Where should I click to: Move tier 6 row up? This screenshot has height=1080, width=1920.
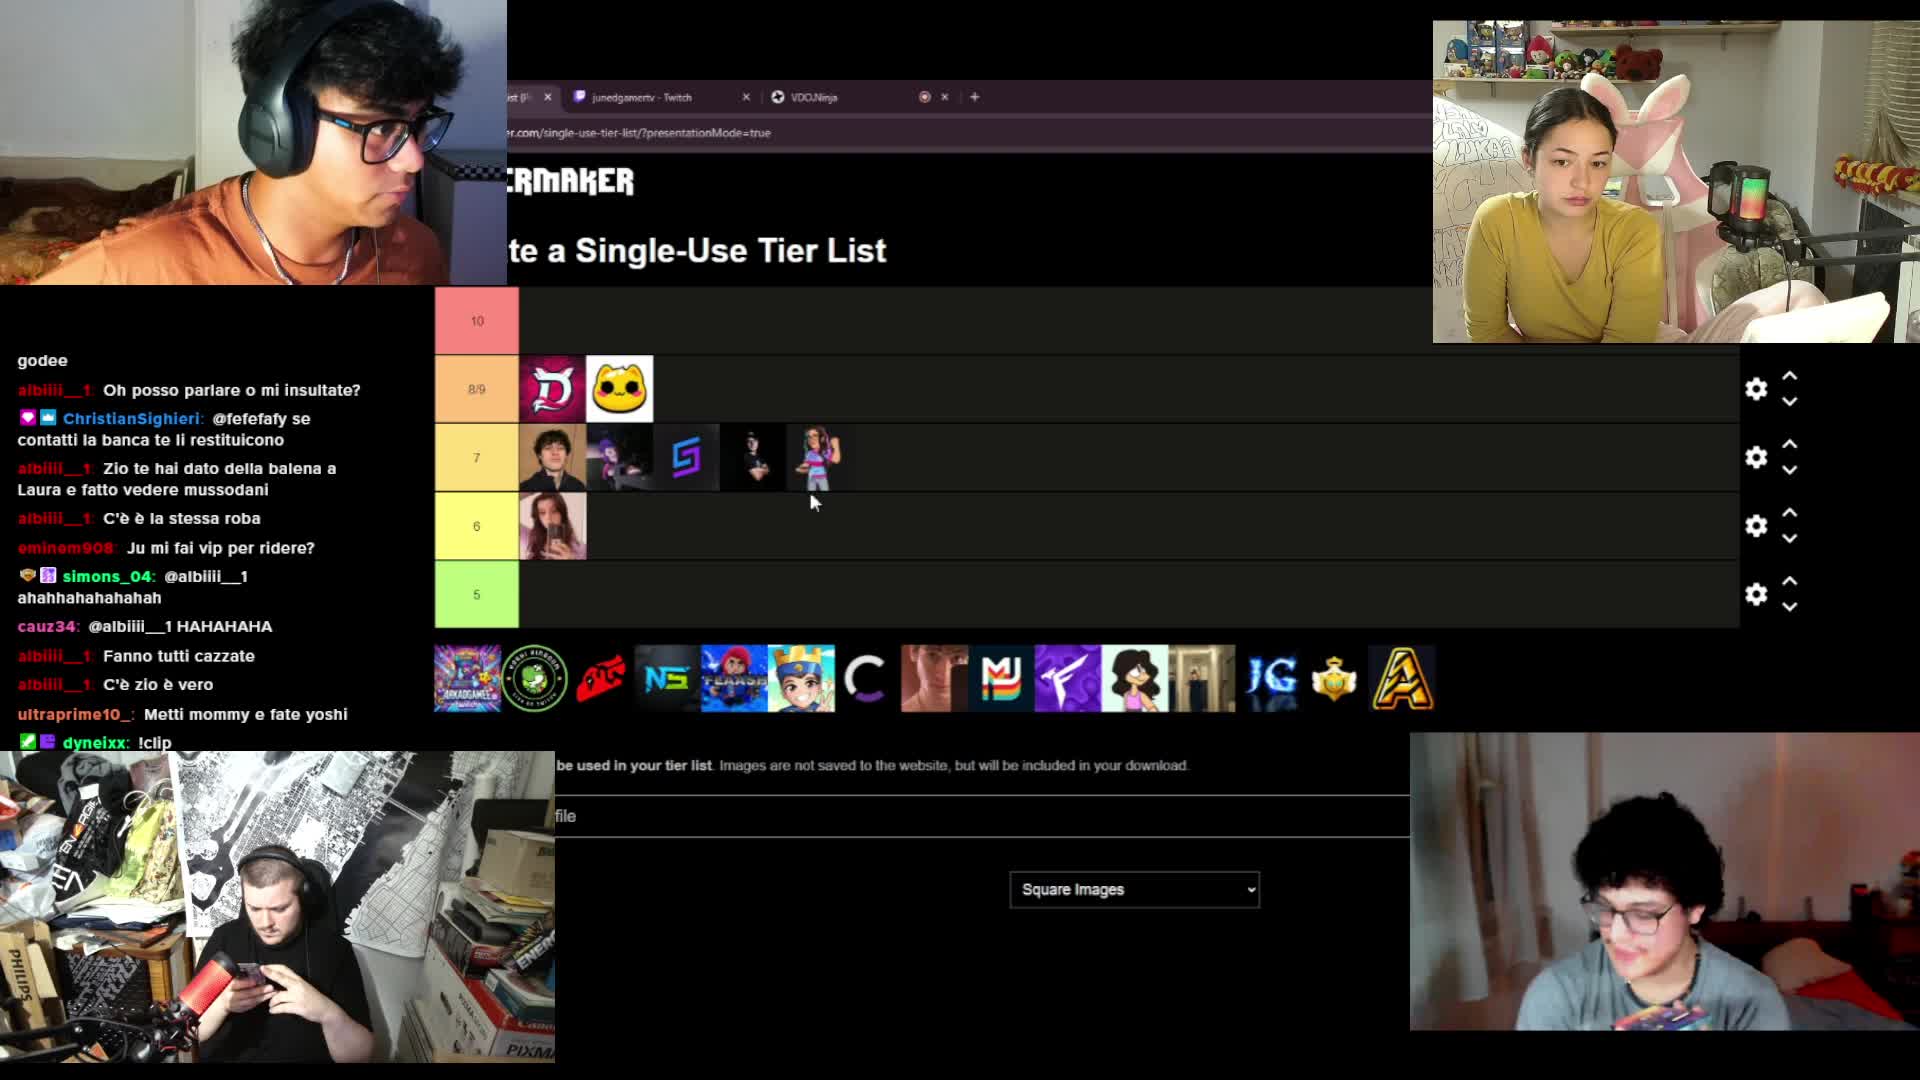tap(1790, 513)
